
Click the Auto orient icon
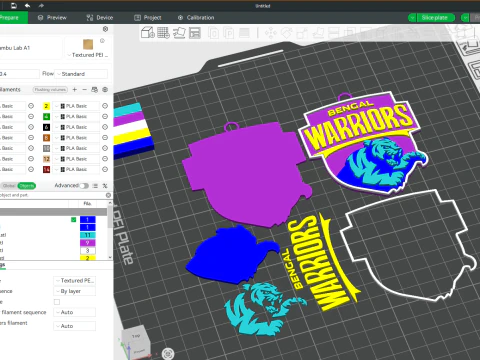click(x=179, y=33)
